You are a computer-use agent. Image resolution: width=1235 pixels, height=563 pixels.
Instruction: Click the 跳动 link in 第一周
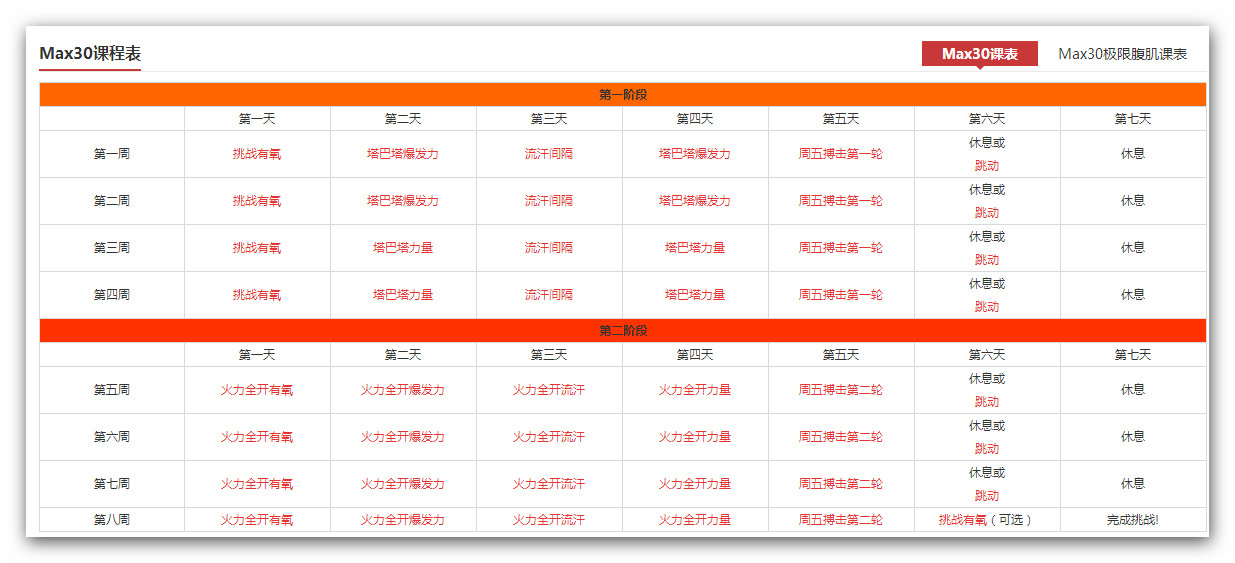pyautogui.click(x=987, y=166)
